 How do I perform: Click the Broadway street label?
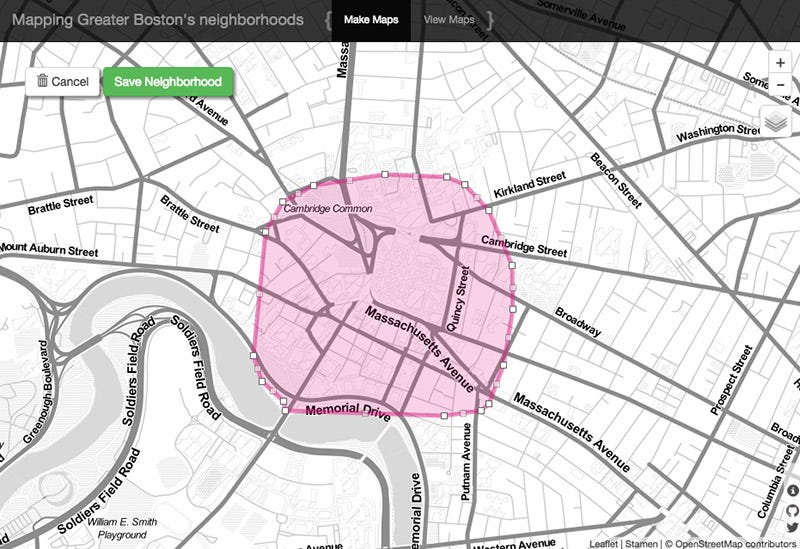coord(578,321)
